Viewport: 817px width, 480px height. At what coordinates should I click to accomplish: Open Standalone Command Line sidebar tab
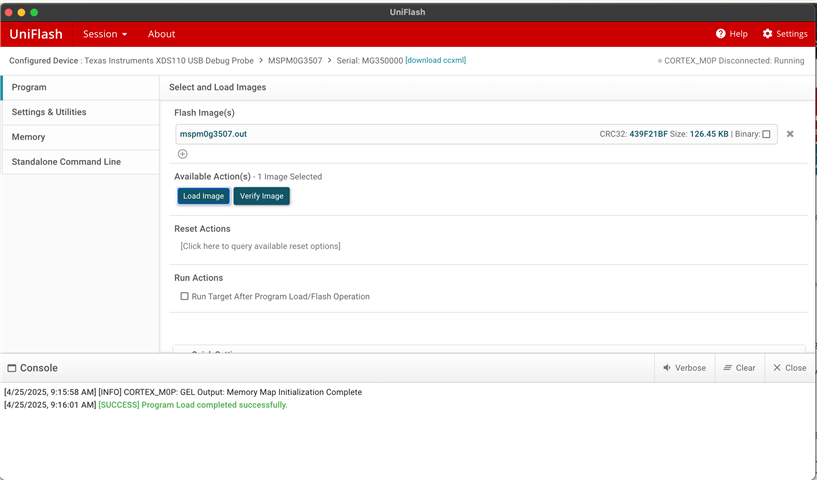(x=80, y=162)
